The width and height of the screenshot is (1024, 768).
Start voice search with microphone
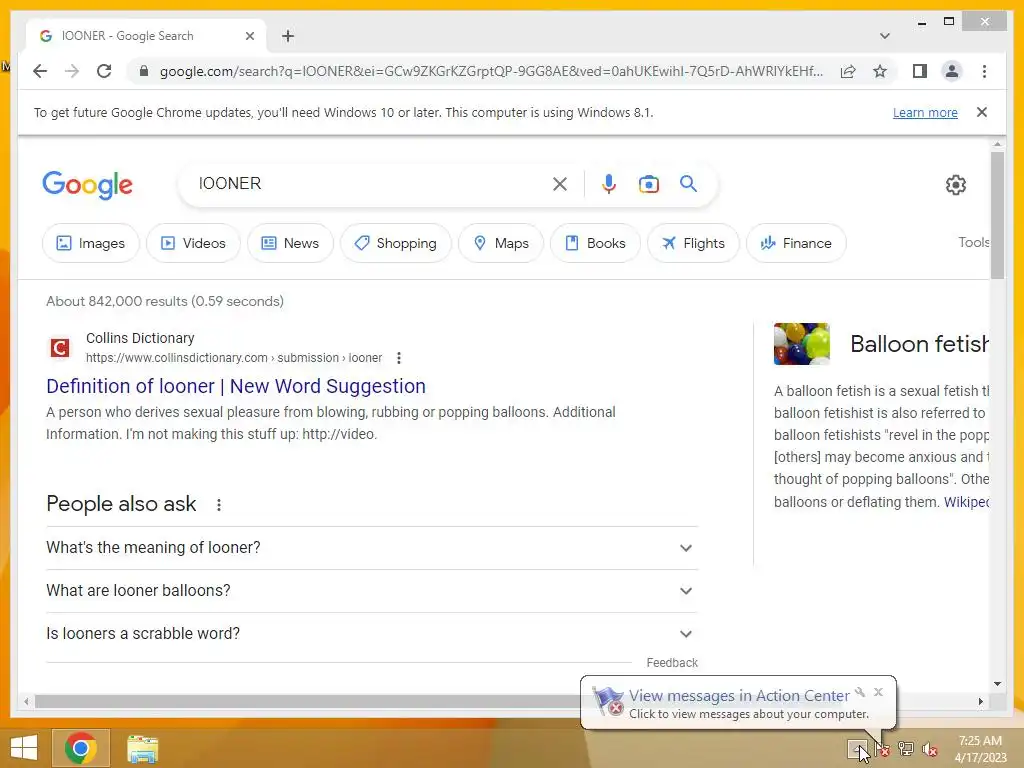(x=609, y=184)
